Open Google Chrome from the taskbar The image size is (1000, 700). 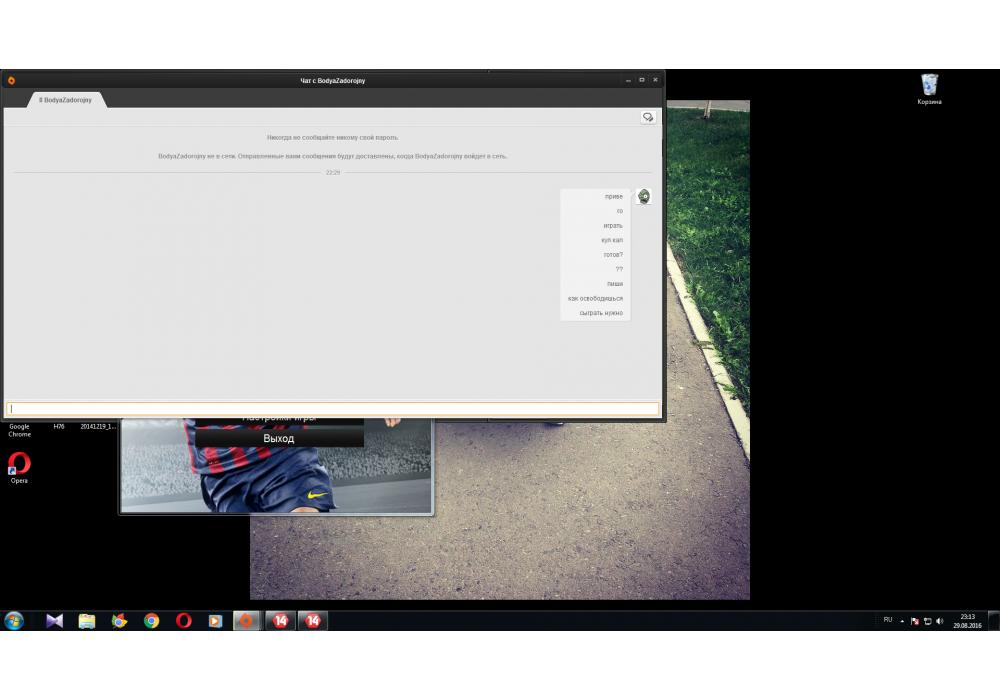coord(151,620)
